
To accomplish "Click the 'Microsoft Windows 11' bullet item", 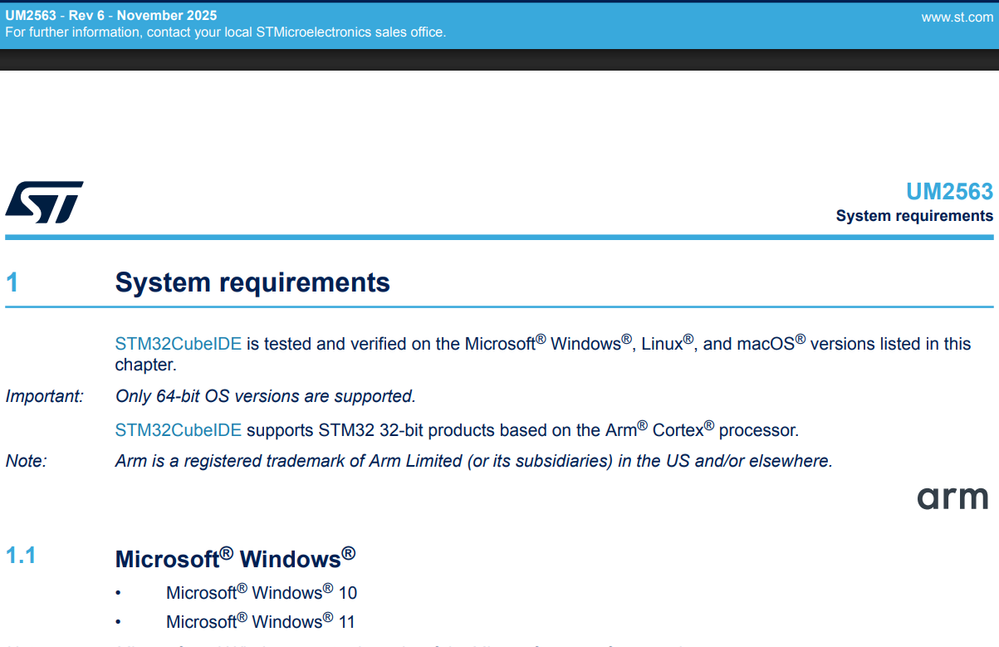I will (x=261, y=621).
